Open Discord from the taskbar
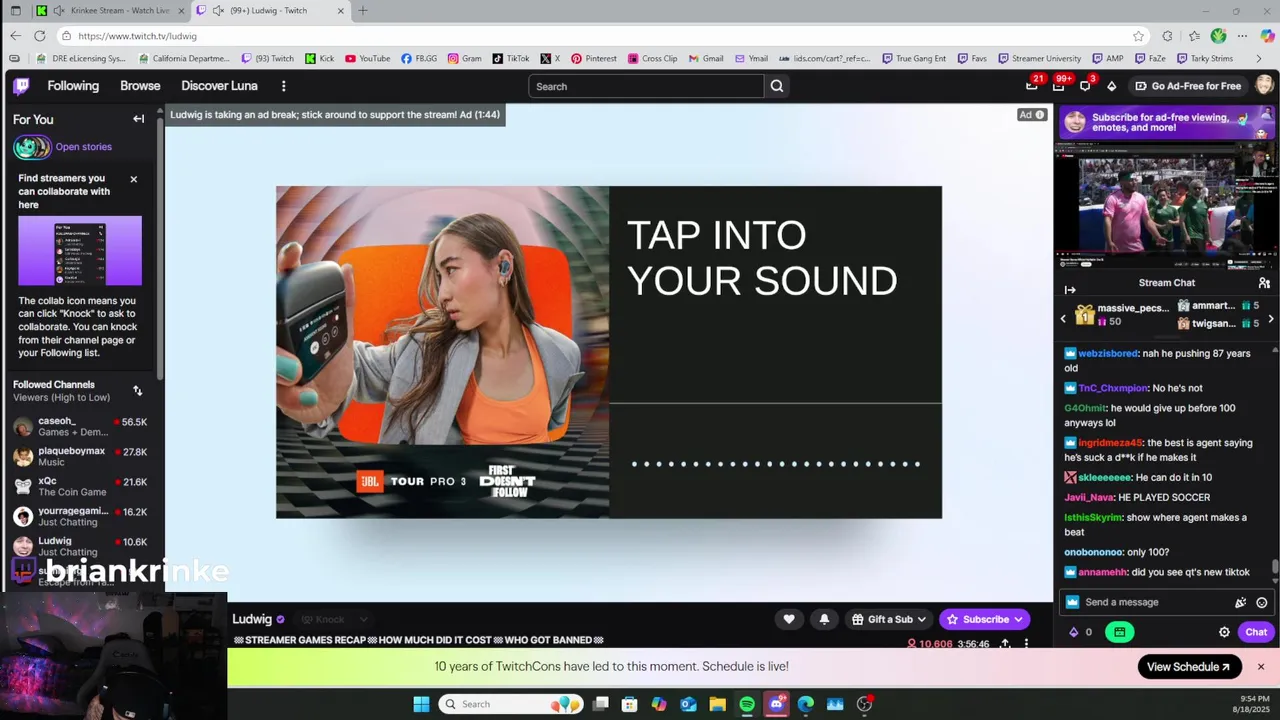Viewport: 1280px width, 720px height. click(x=777, y=704)
